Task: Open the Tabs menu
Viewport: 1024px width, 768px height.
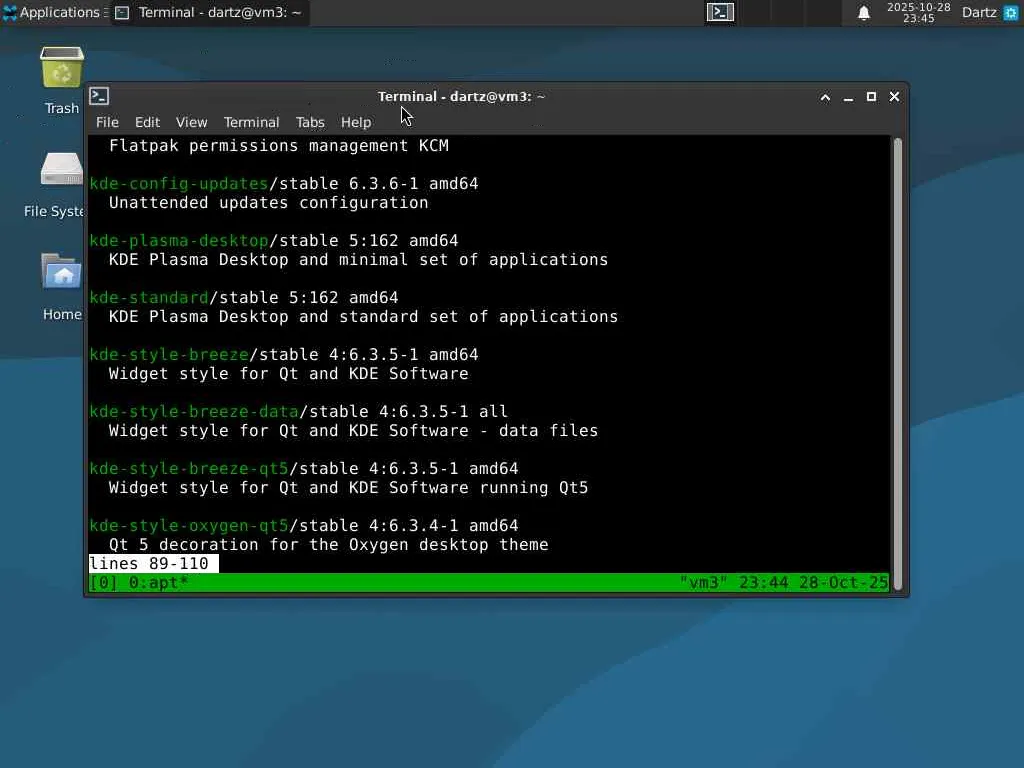Action: coord(310,122)
